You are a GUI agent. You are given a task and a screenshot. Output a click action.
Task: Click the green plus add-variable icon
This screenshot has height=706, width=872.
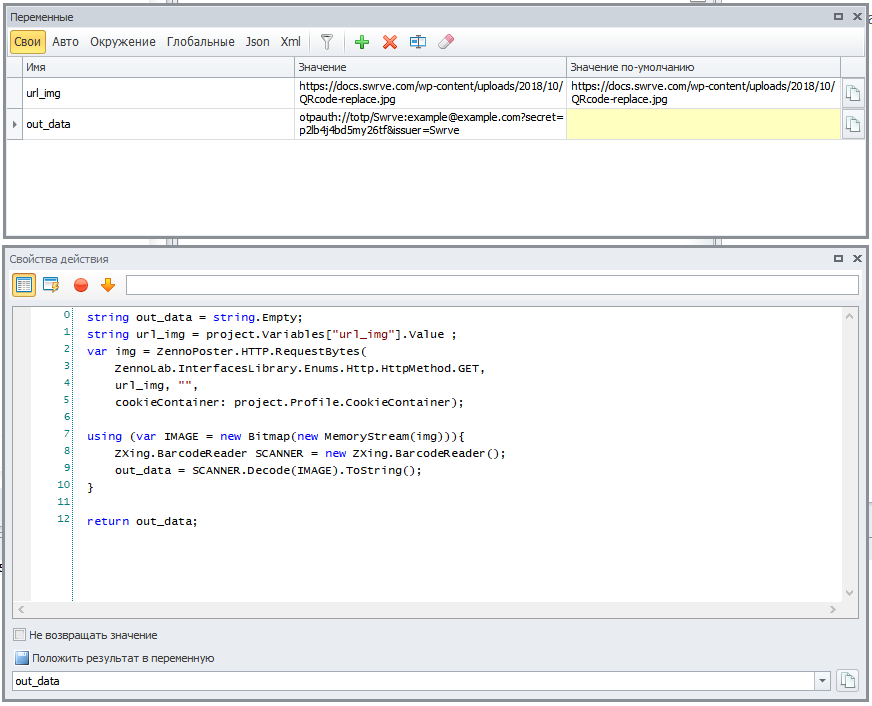[x=362, y=42]
